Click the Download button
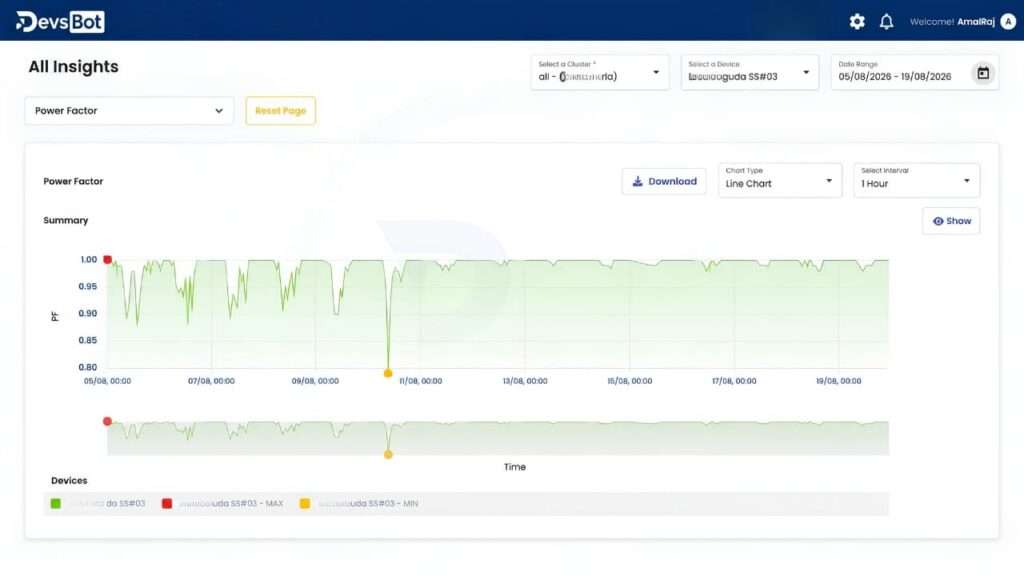Viewport: 1024px width, 576px height. 664,182
